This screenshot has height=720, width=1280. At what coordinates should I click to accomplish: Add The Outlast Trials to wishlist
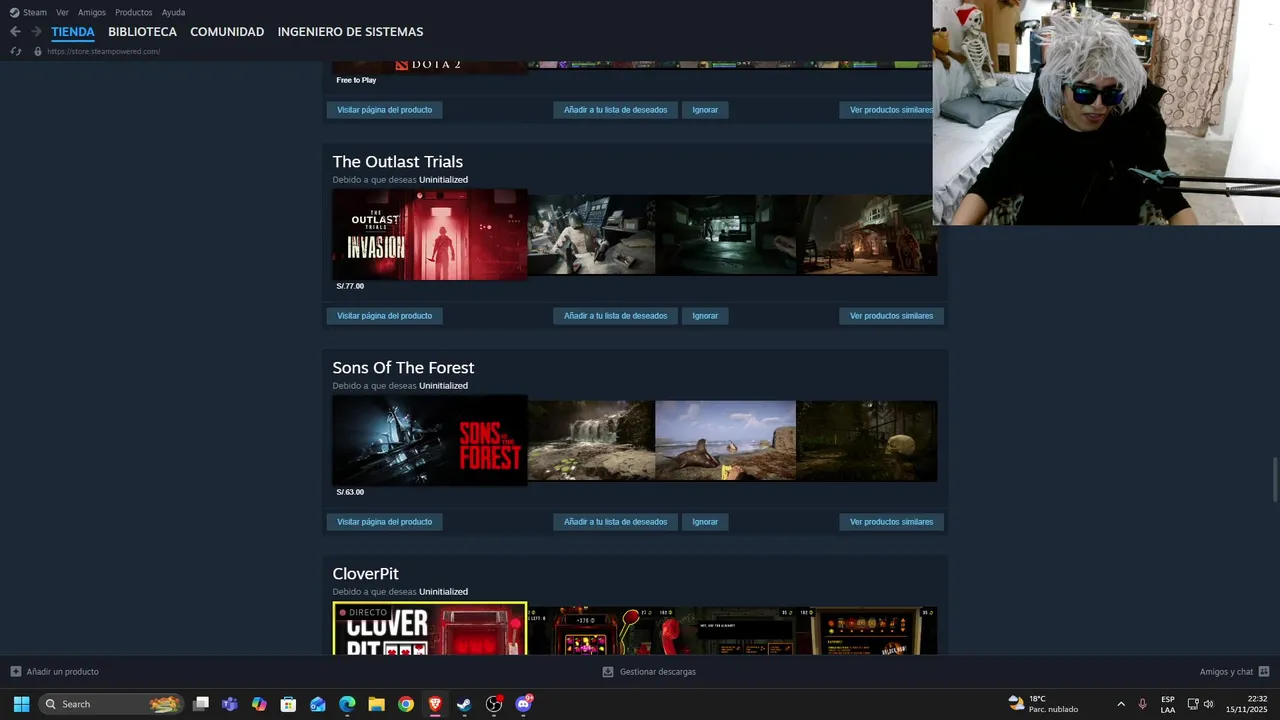[x=615, y=316]
